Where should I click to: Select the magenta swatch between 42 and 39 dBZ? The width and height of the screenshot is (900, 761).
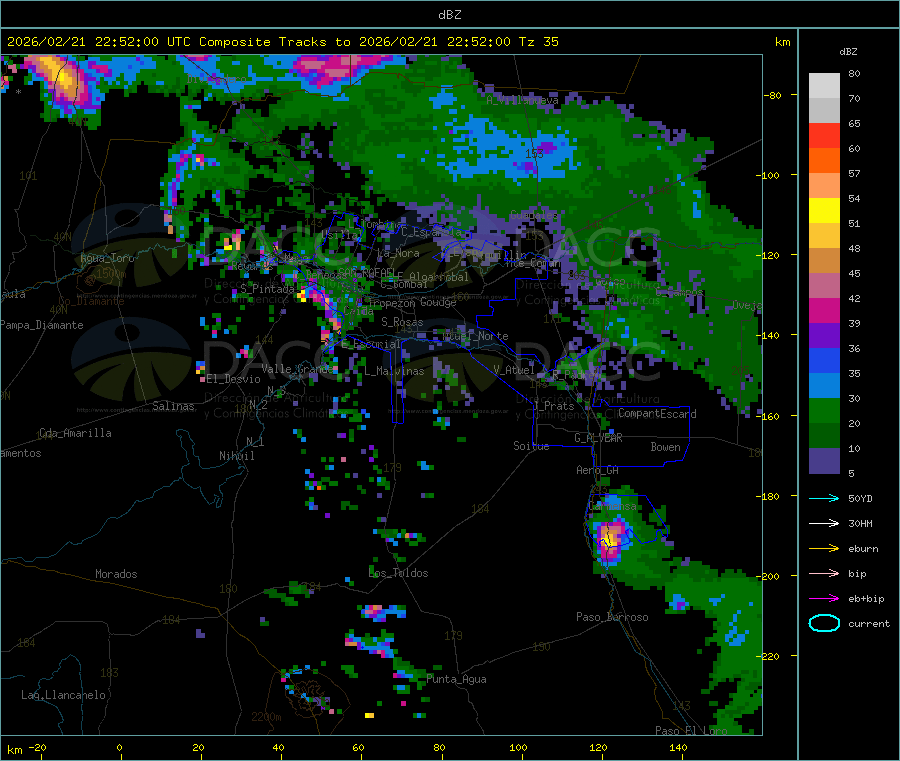[824, 310]
